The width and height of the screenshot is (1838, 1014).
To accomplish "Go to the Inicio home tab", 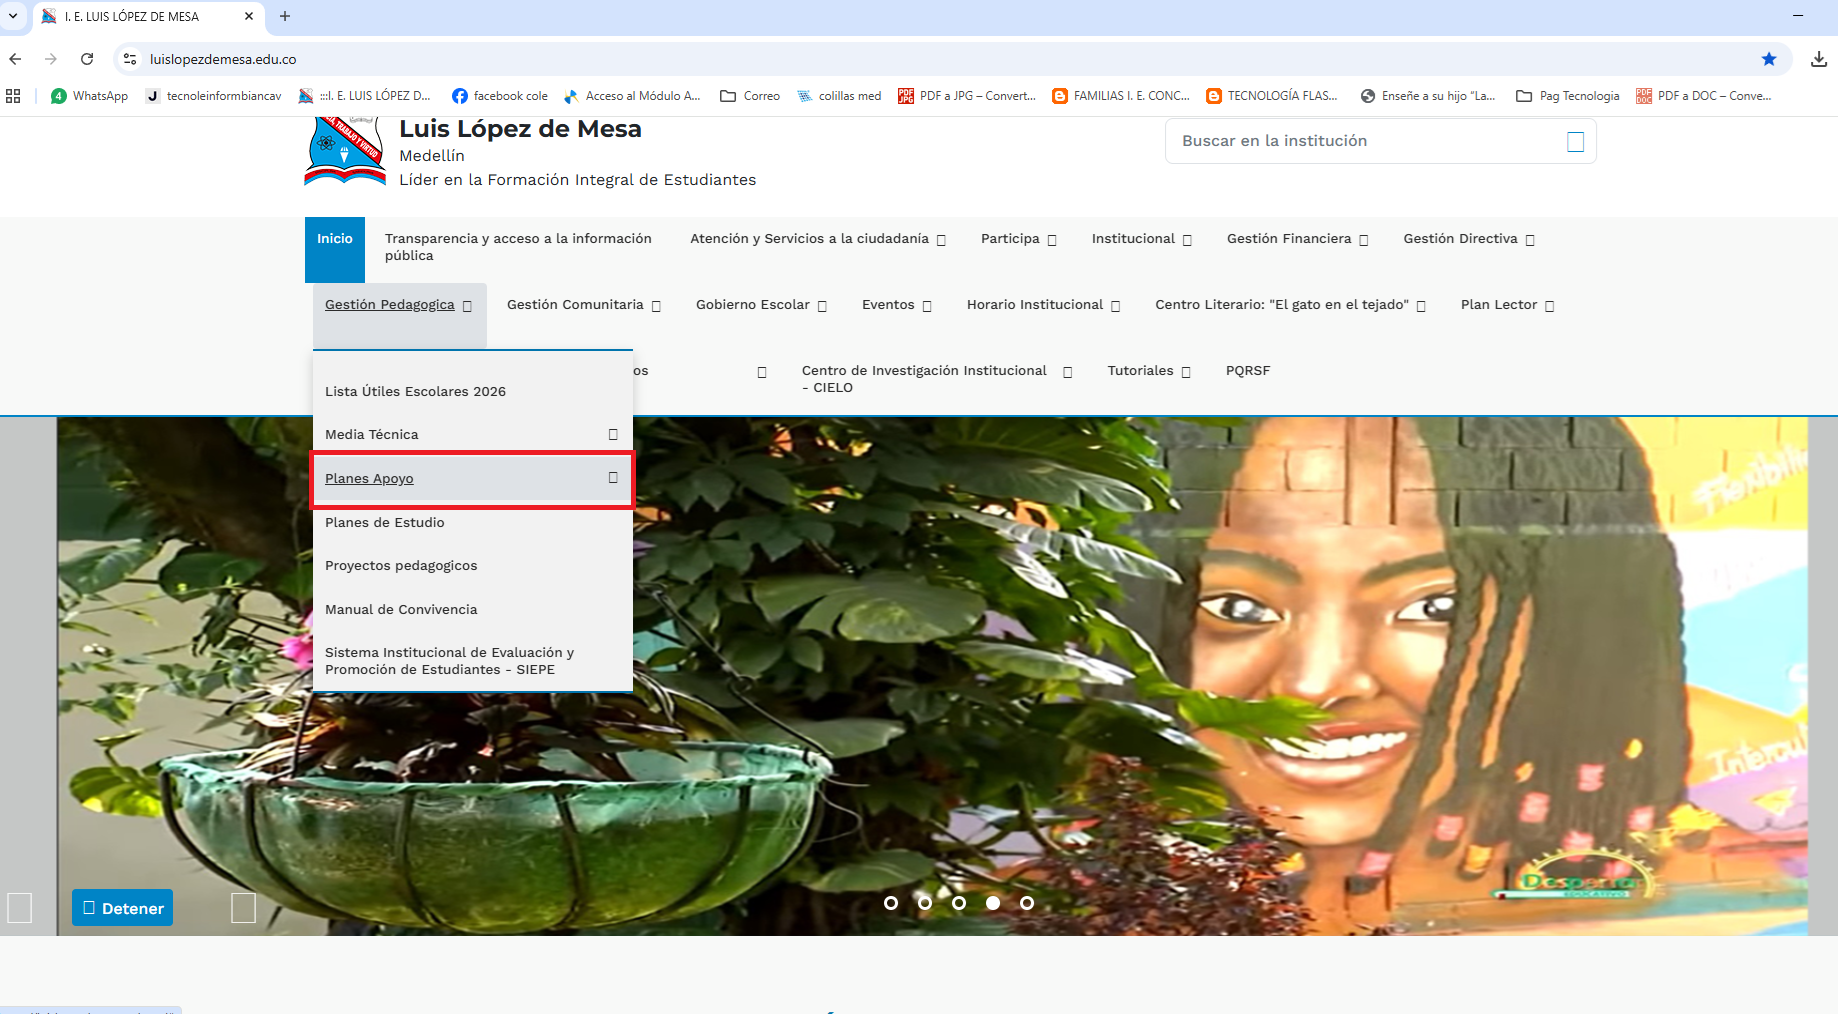I will click(335, 239).
